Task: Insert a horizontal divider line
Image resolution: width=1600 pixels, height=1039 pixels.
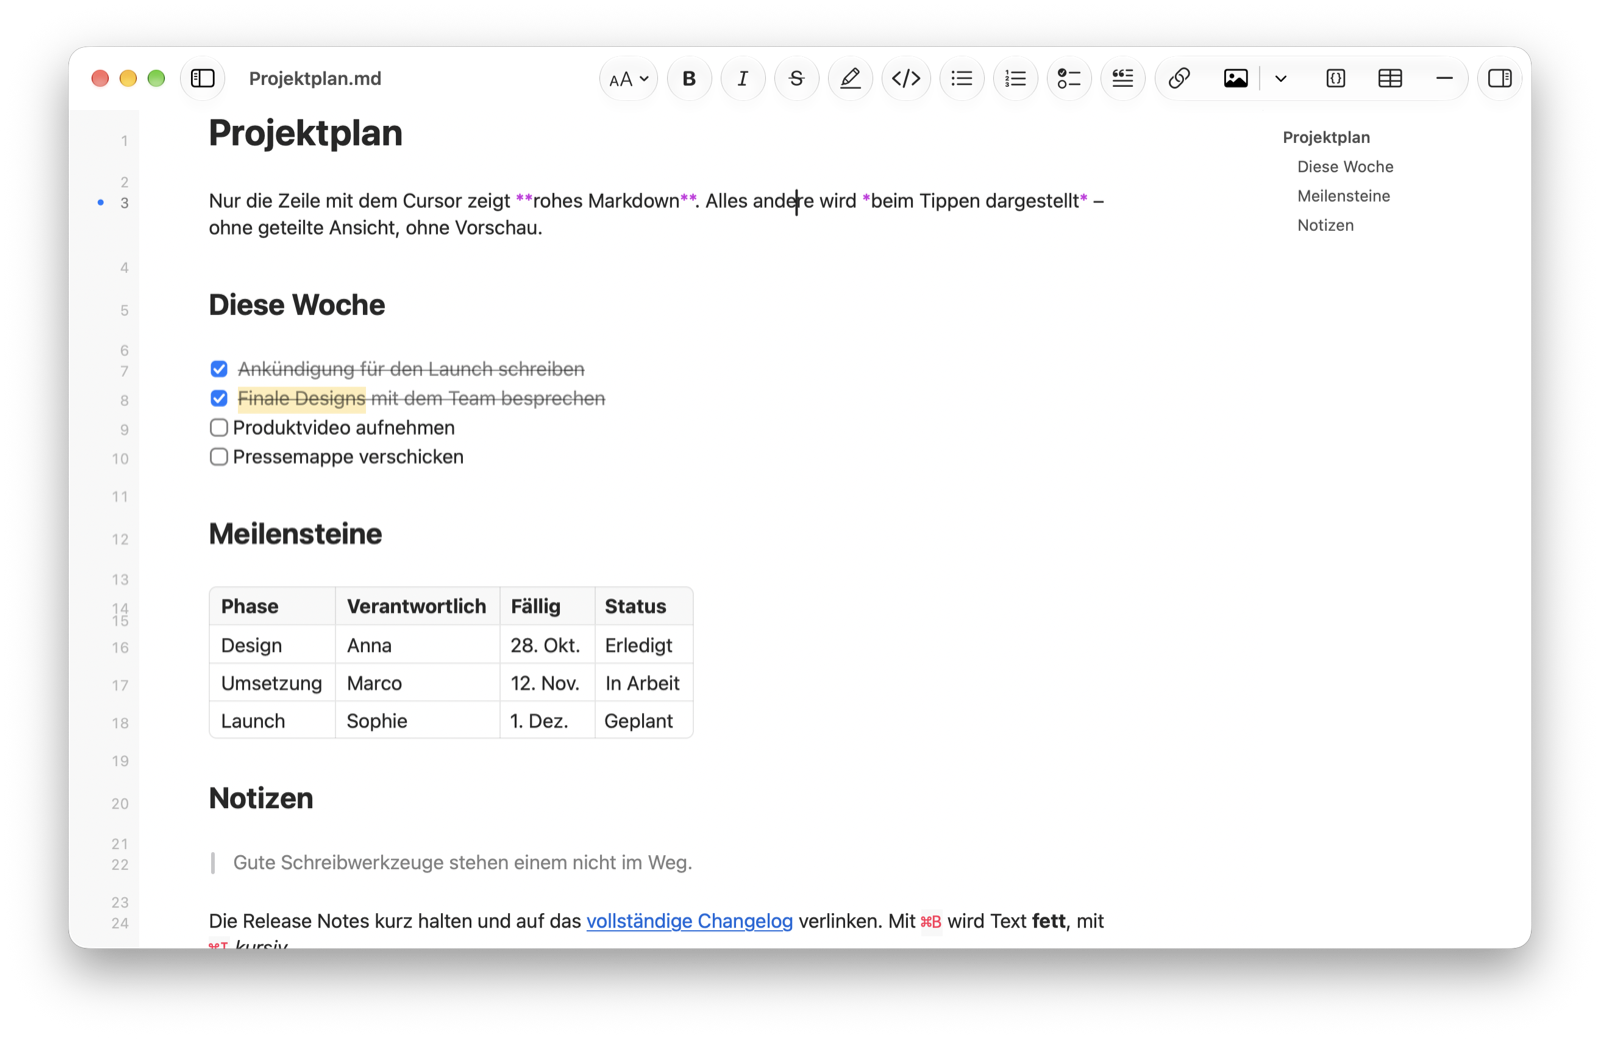Action: 1444,78
